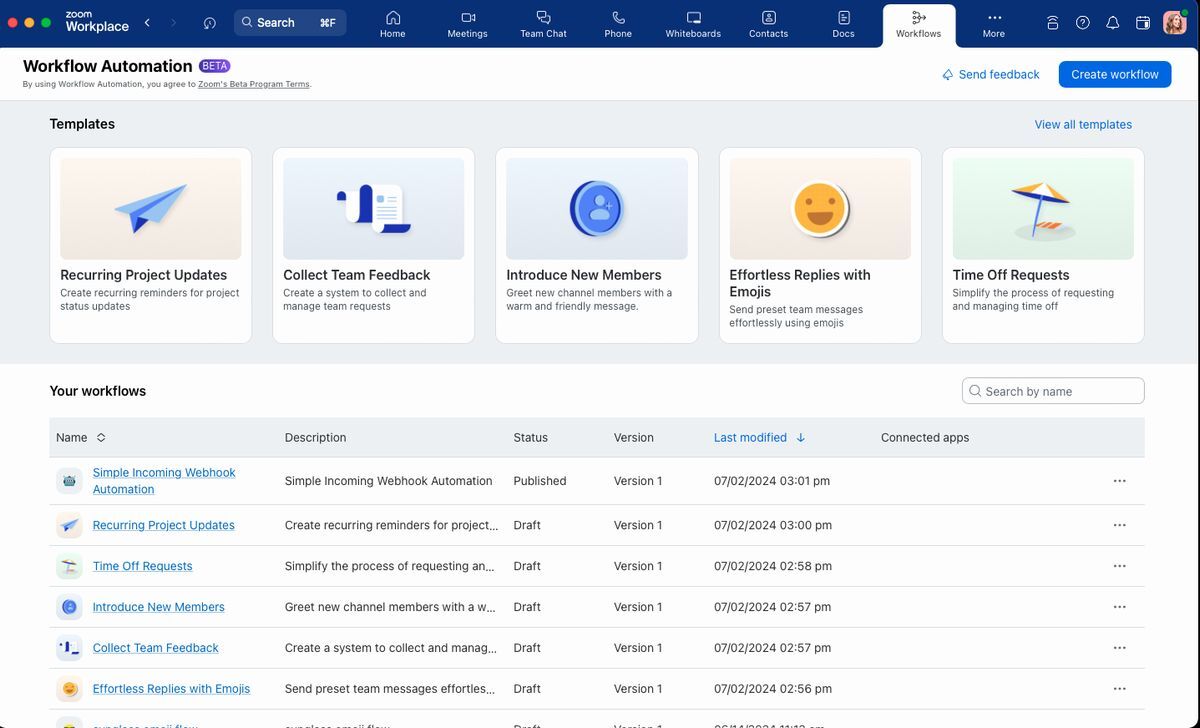Open more options for Introduce New Members row
The image size is (1200, 728).
click(1120, 607)
